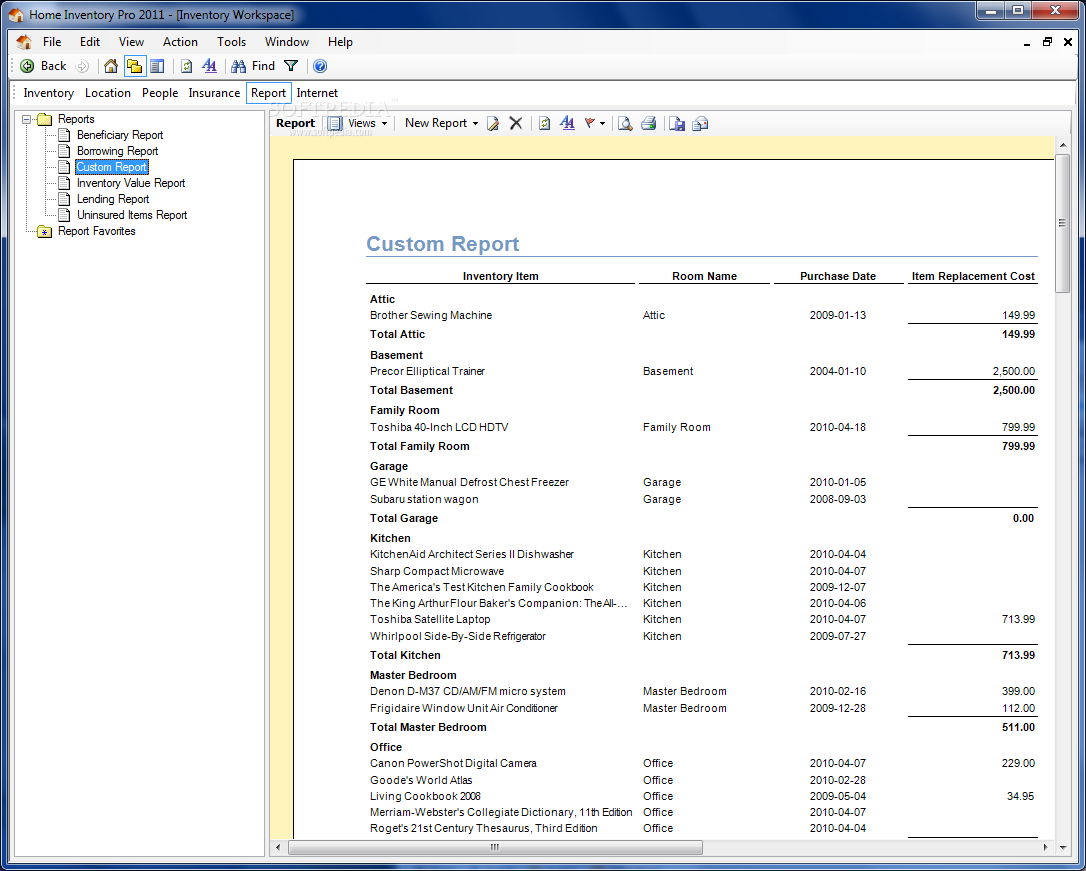Viewport: 1086px width, 871px height.
Task: Open the Views dropdown
Action: 358,123
